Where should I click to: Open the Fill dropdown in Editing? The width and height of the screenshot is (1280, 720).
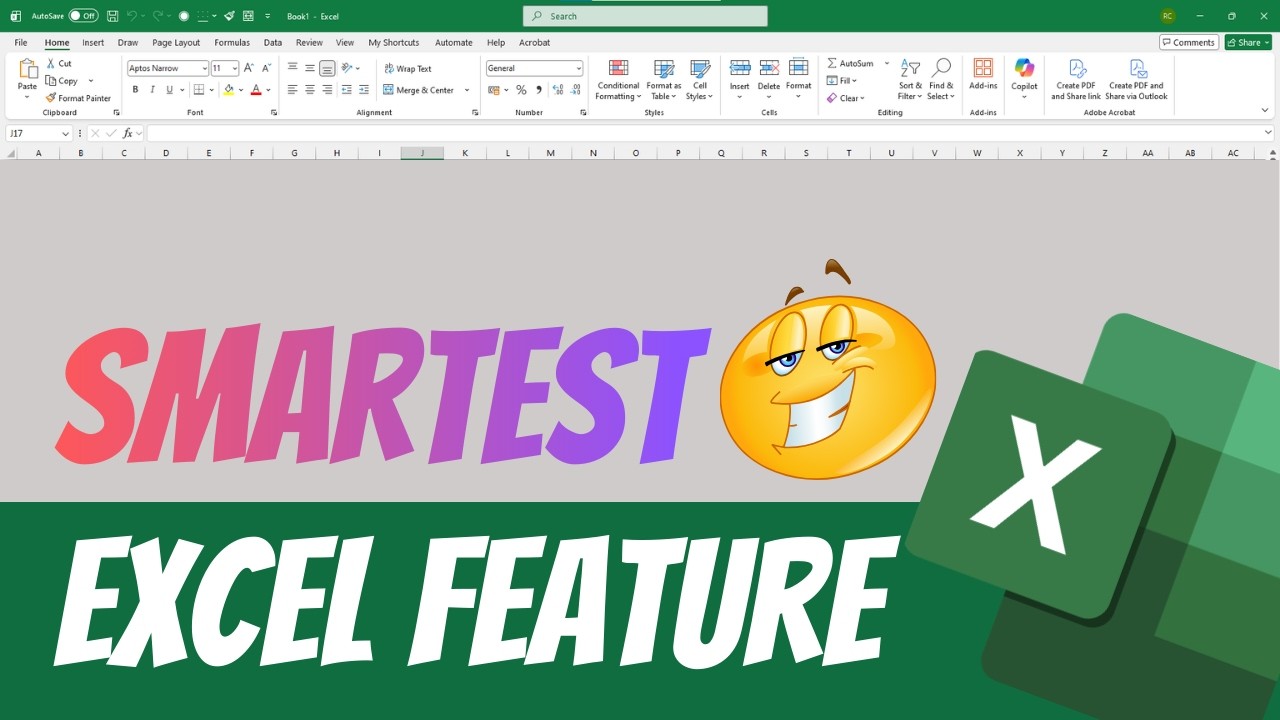[842, 81]
